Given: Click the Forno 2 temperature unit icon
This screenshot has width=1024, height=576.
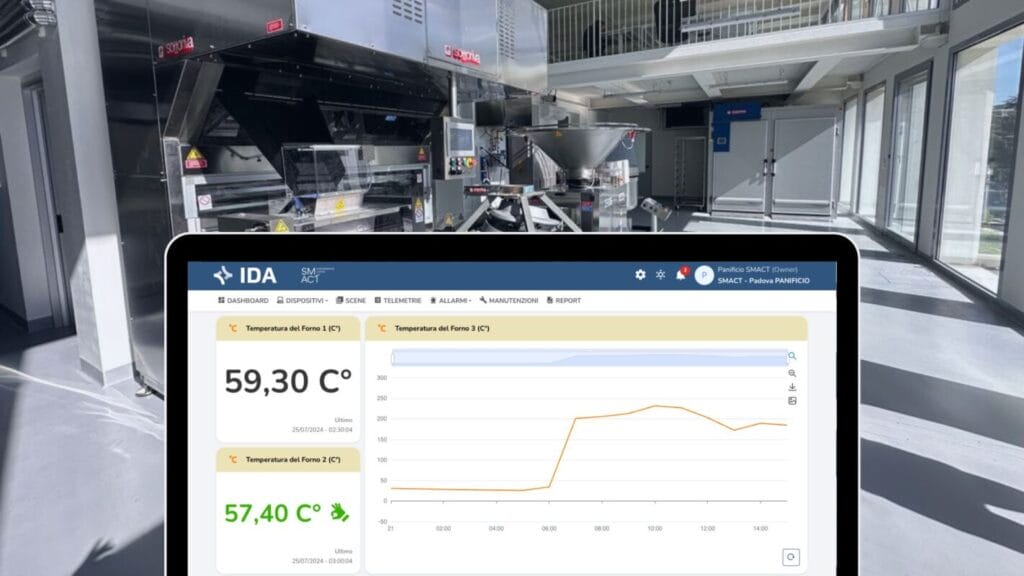Looking at the screenshot, I should click(x=232, y=460).
